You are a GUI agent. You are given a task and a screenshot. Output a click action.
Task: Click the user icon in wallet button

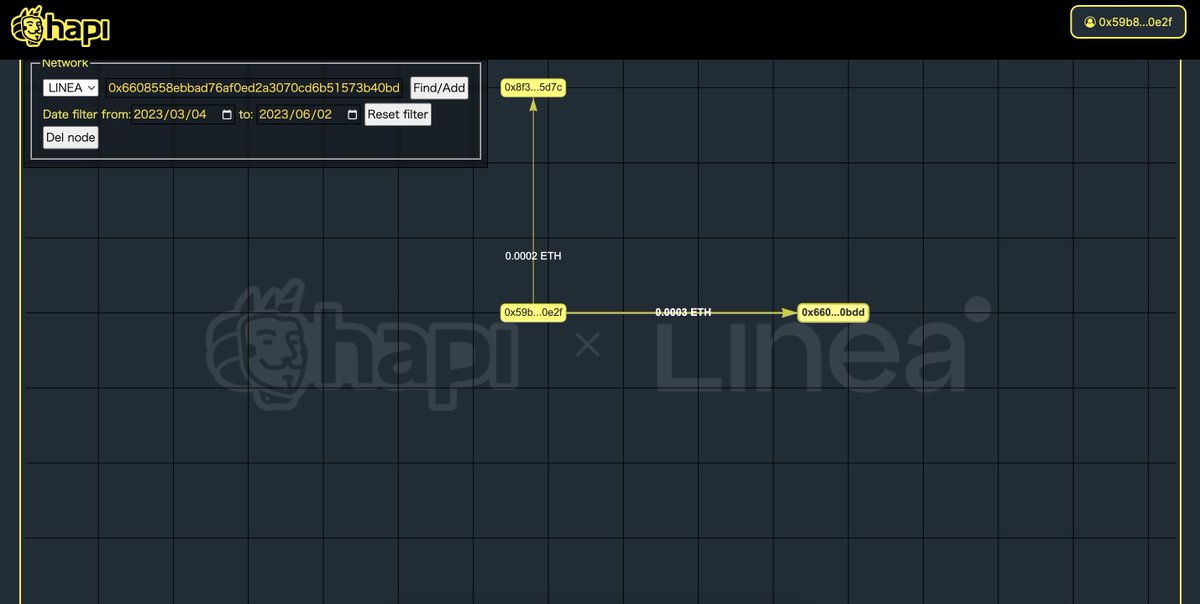pos(1089,22)
